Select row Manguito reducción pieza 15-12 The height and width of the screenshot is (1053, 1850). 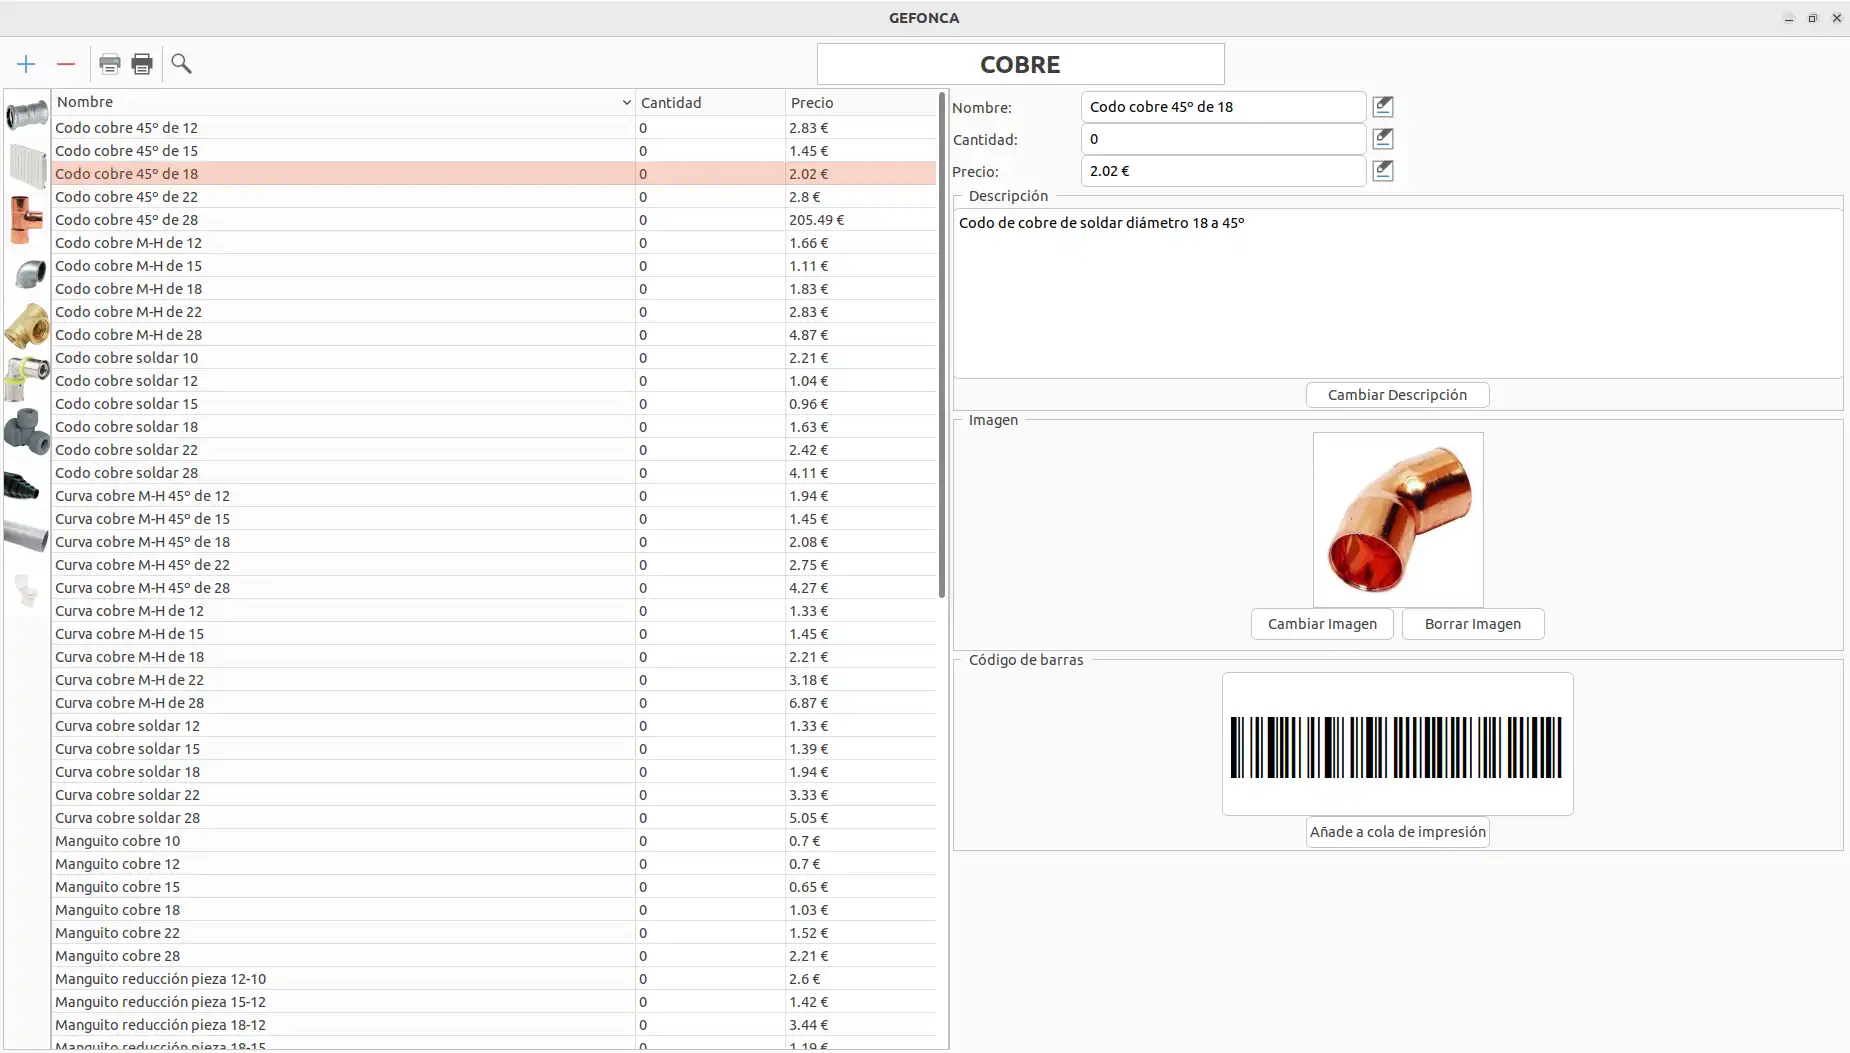pos(494,1002)
